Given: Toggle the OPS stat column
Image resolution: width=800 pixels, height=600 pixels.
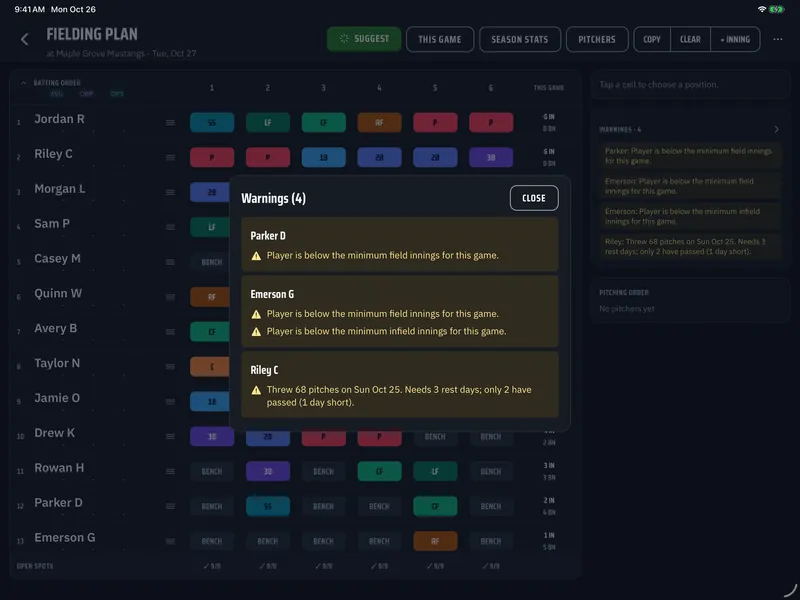Looking at the screenshot, I should click(117, 94).
